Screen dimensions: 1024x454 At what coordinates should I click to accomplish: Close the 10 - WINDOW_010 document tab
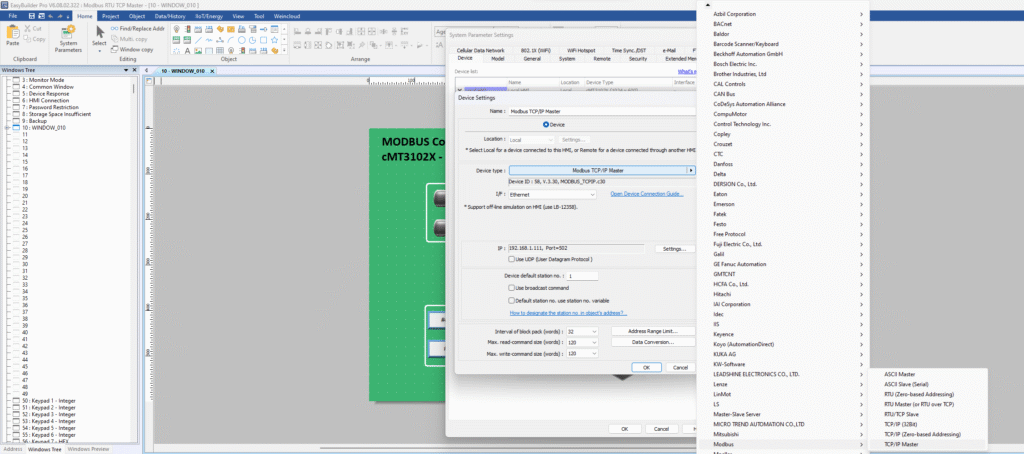tap(210, 71)
